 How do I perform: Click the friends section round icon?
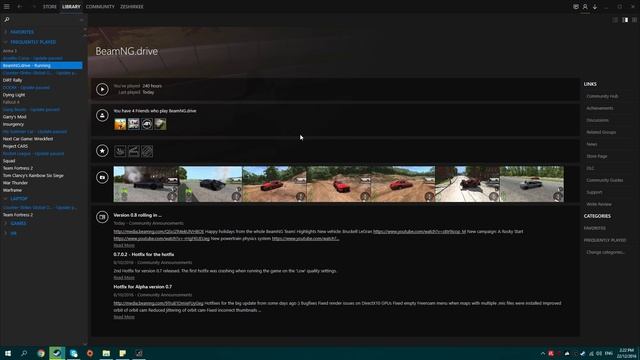pos(102,116)
